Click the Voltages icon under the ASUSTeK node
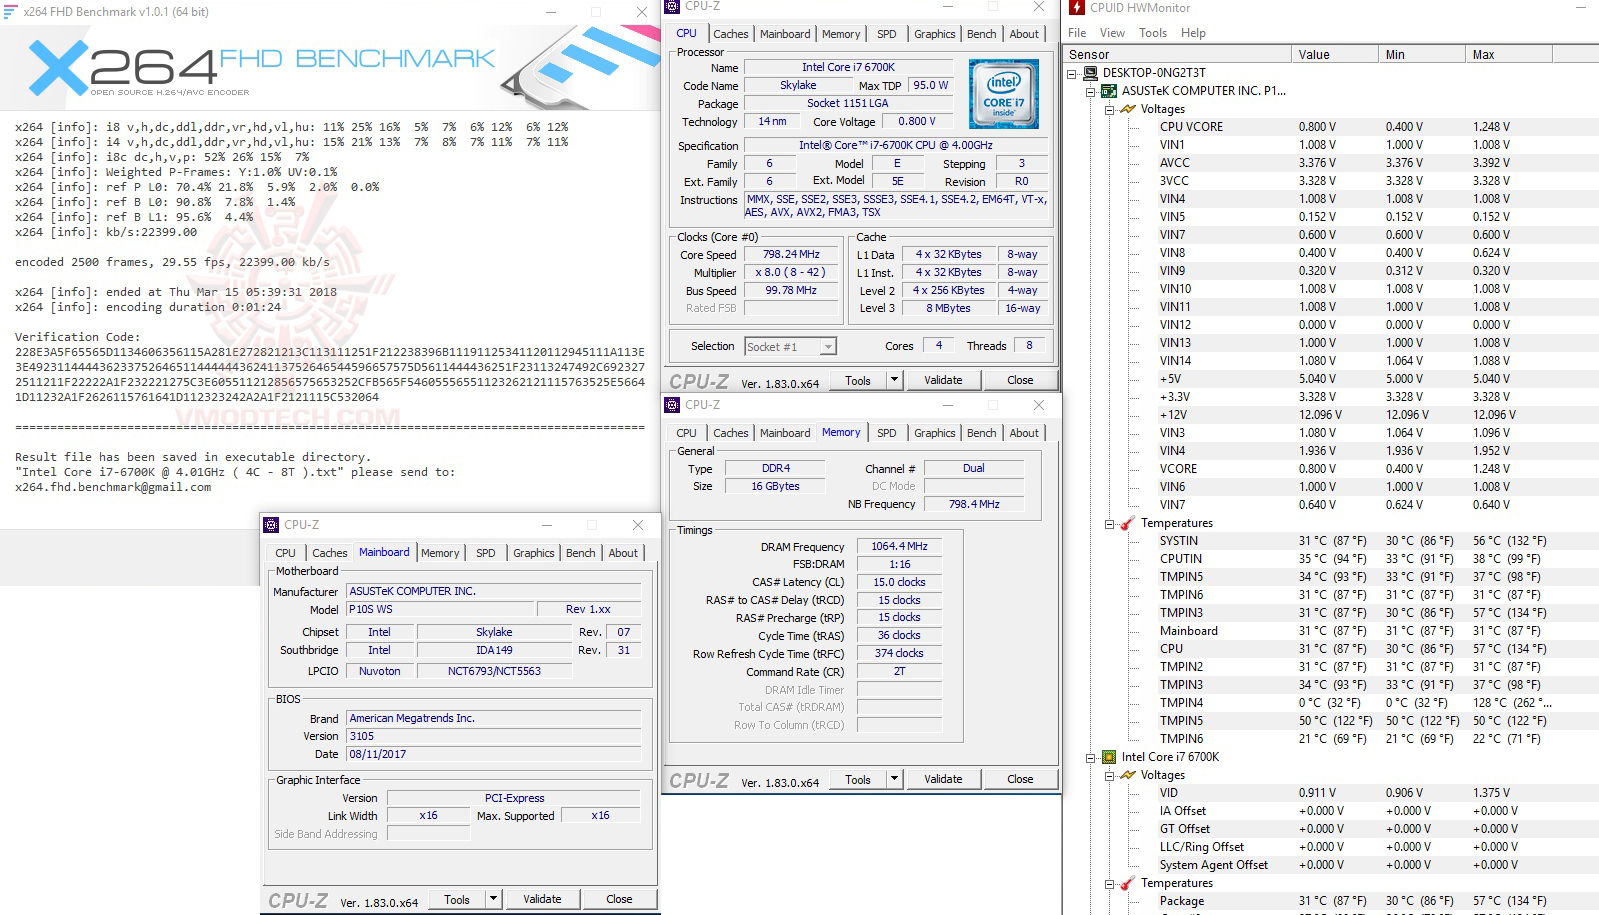The width and height of the screenshot is (1599, 915). coord(1128,109)
